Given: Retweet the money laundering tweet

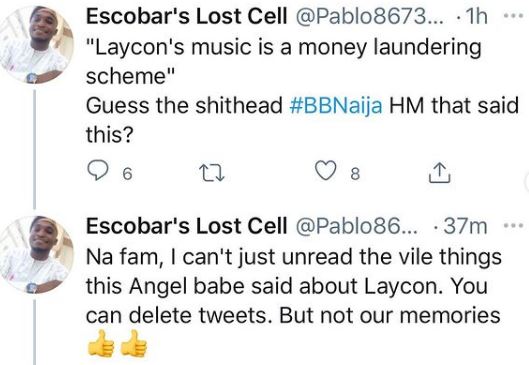Looking at the screenshot, I should coord(212,173).
